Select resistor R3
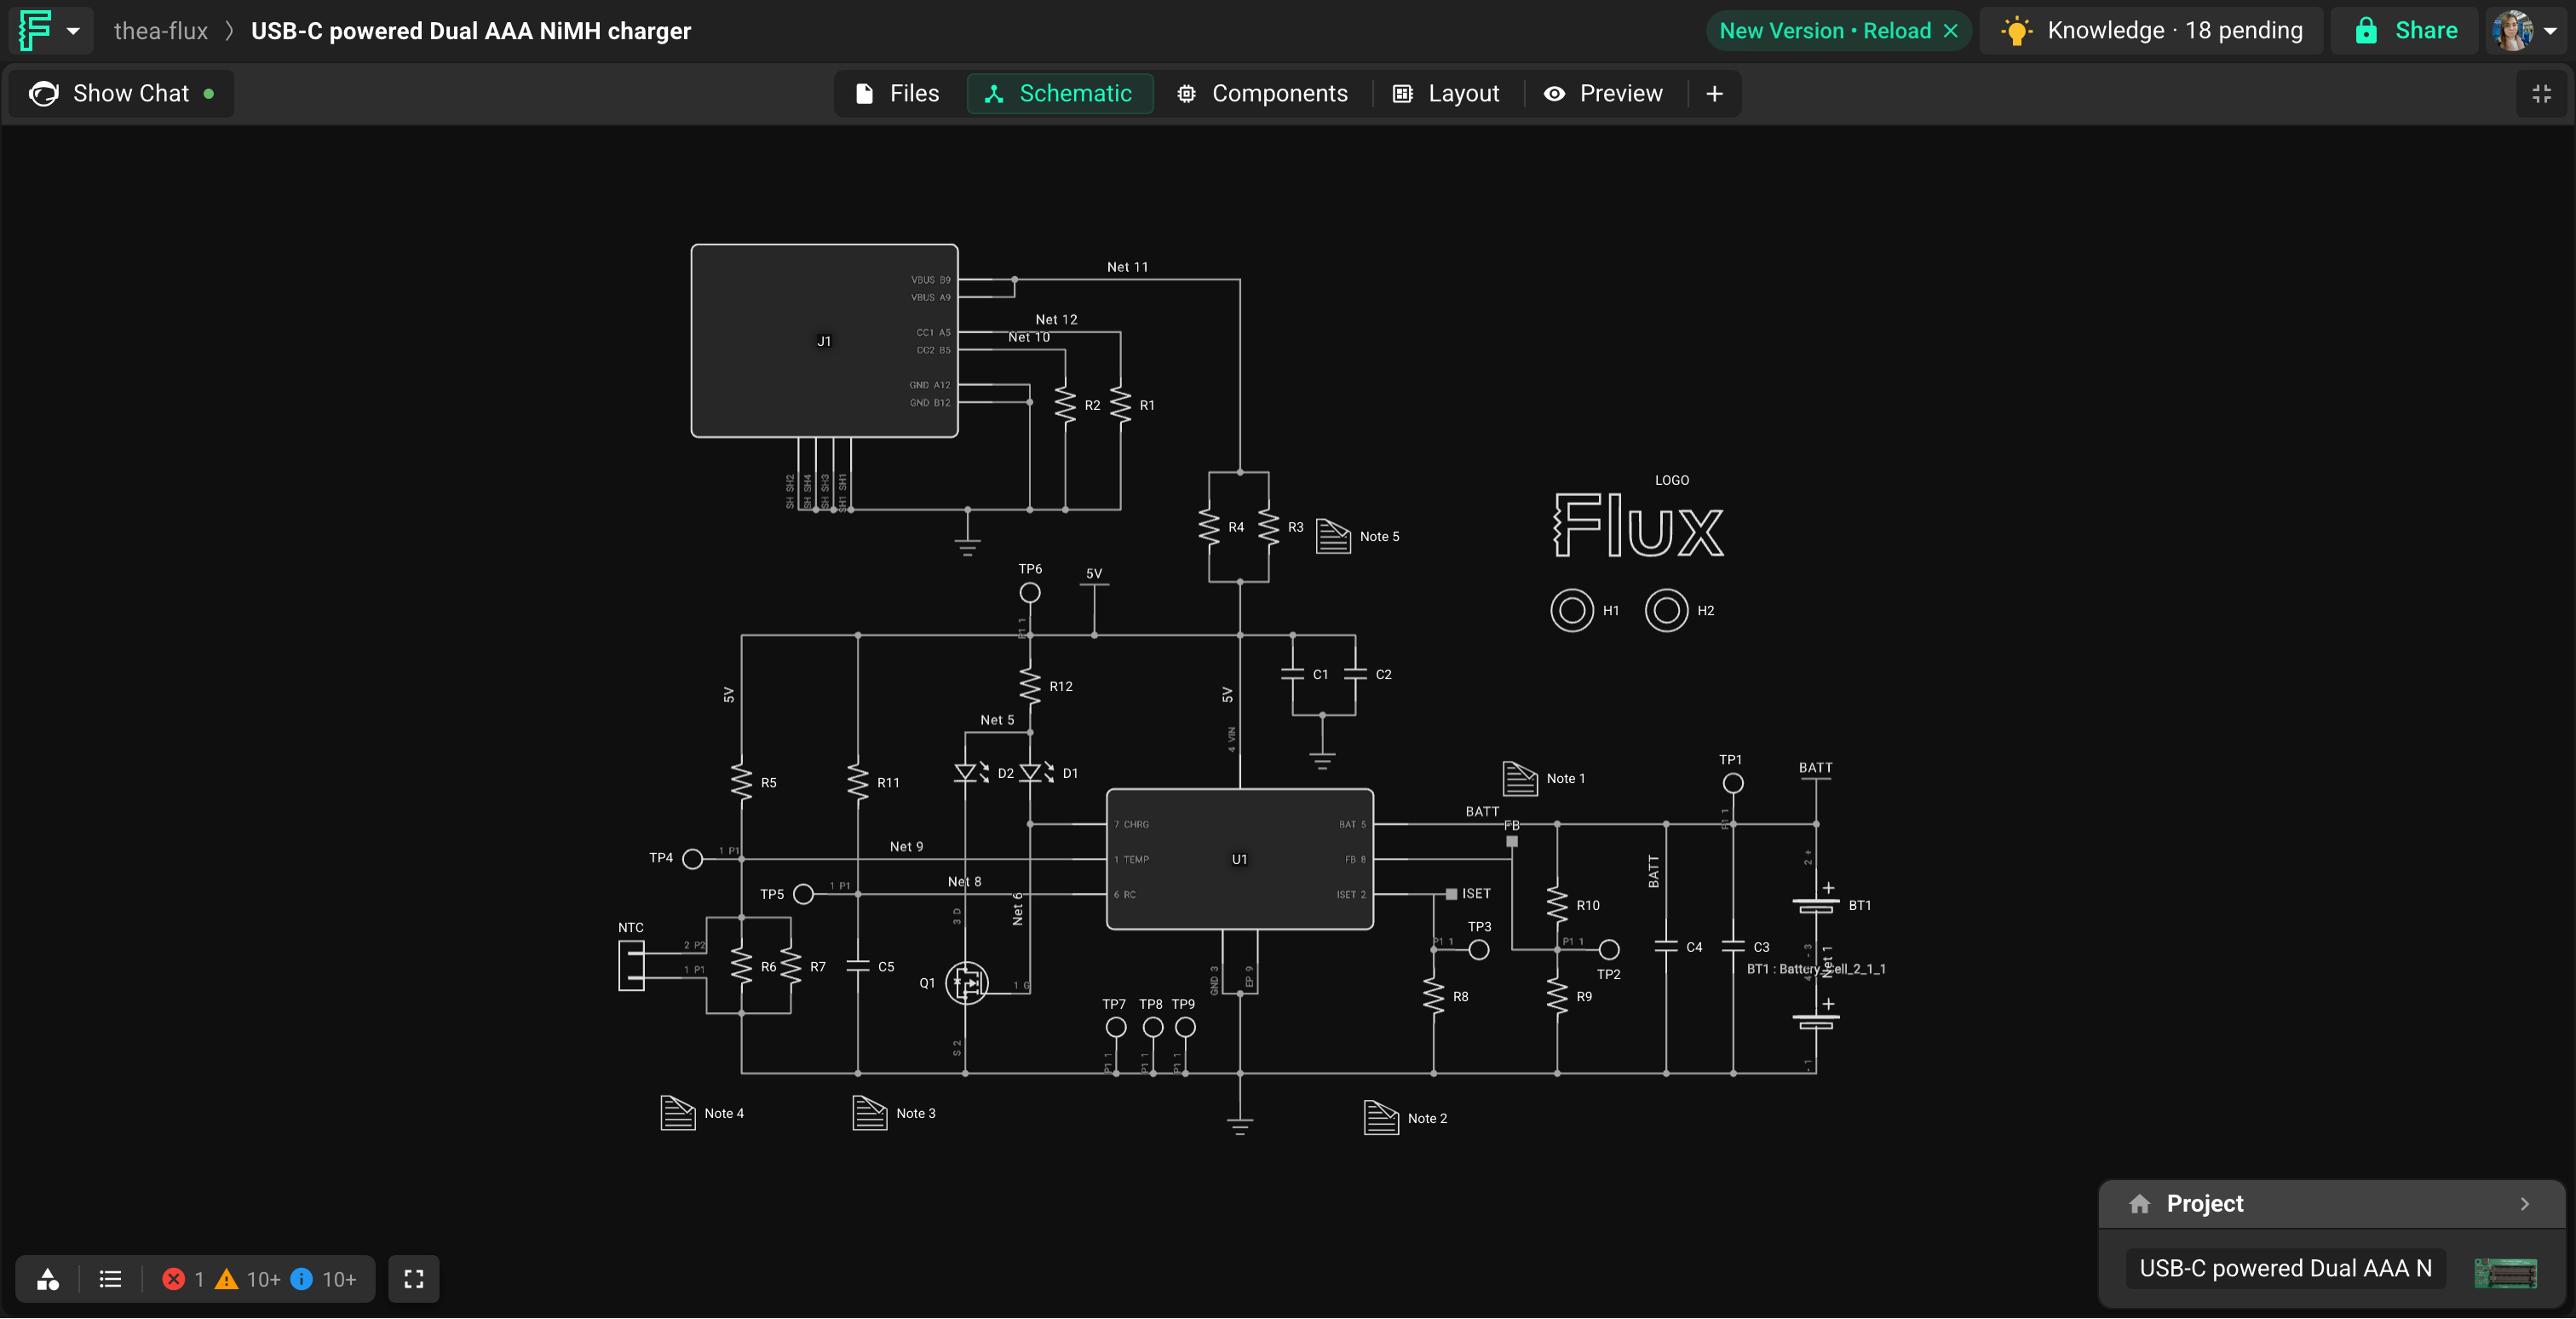 [x=1269, y=527]
